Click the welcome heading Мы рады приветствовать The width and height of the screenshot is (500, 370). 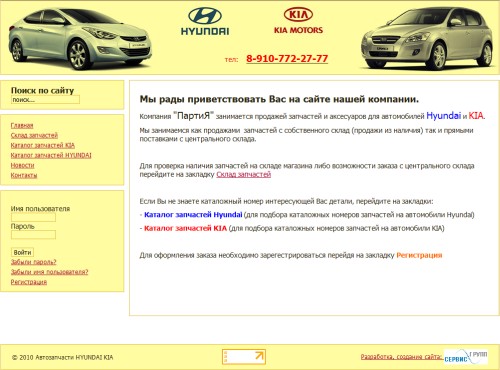[279, 99]
